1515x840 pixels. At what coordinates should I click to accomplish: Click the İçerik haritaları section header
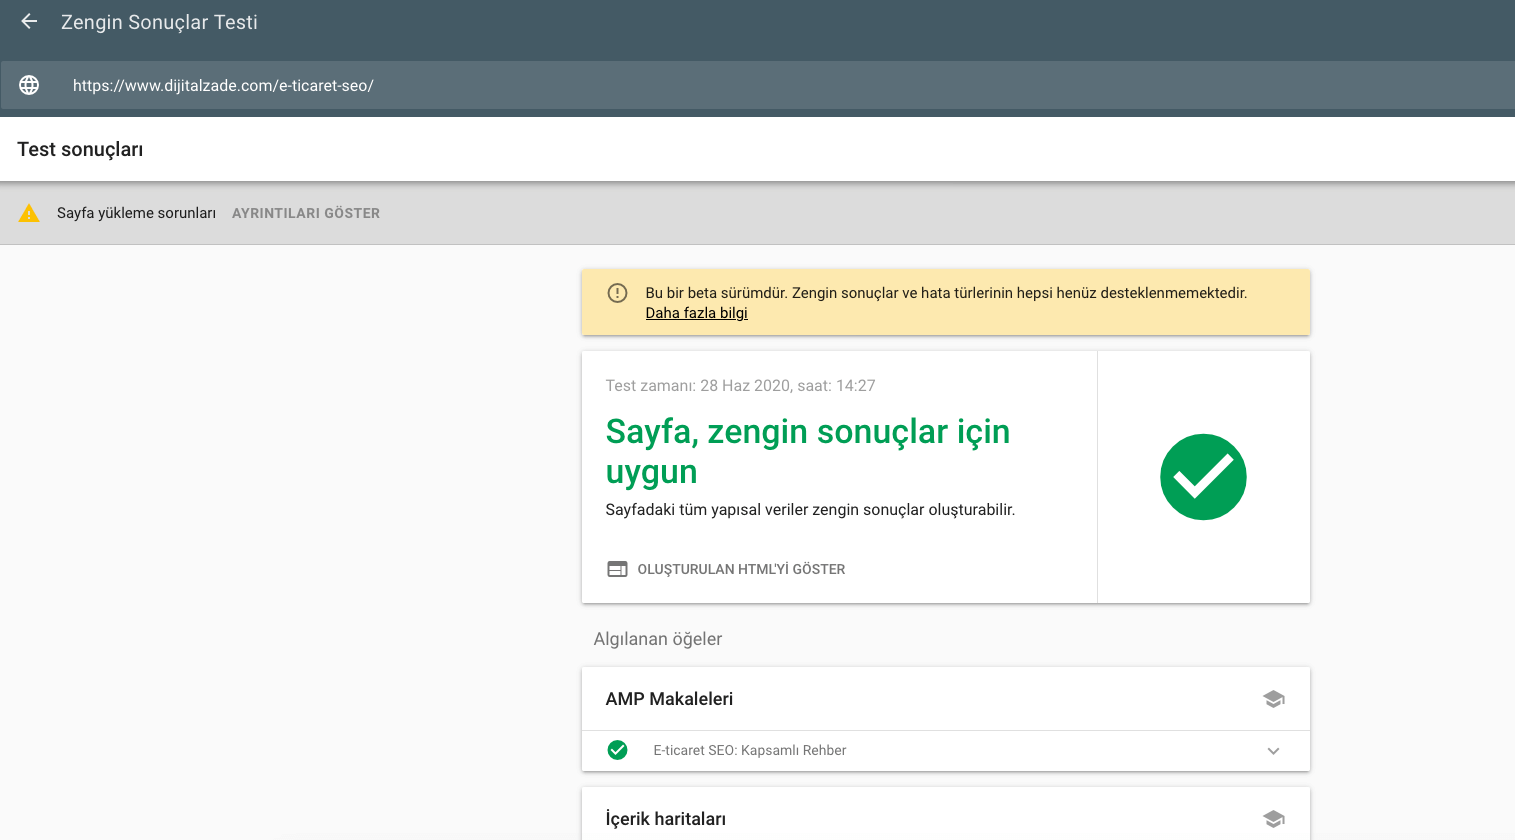point(665,819)
